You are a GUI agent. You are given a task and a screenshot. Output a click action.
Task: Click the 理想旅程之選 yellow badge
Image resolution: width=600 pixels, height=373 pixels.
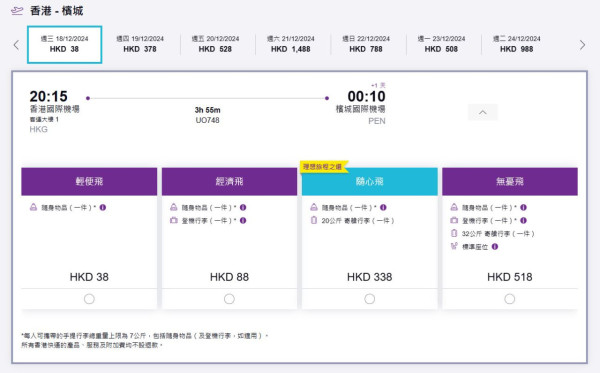click(323, 167)
